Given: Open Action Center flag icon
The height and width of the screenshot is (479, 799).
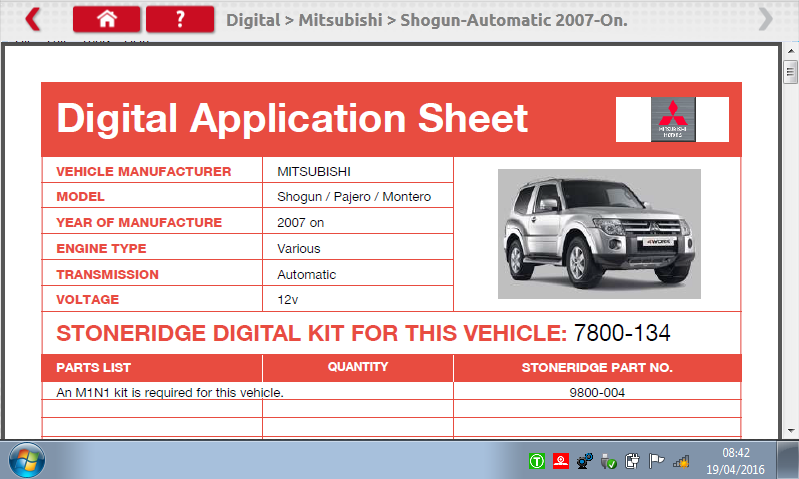Looking at the screenshot, I should (656, 461).
